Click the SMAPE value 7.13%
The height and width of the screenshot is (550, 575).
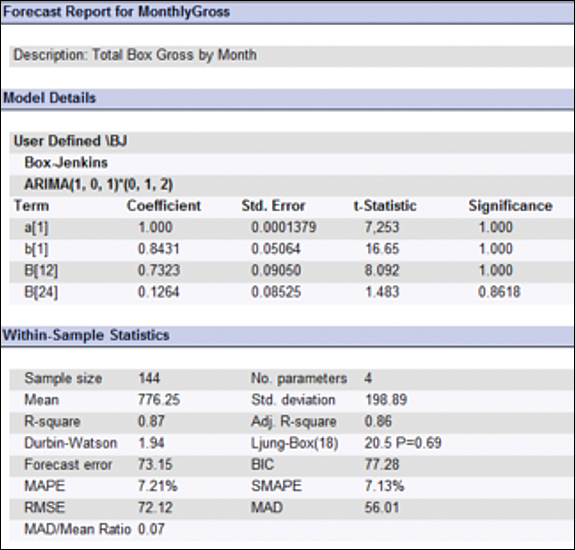coord(384,486)
